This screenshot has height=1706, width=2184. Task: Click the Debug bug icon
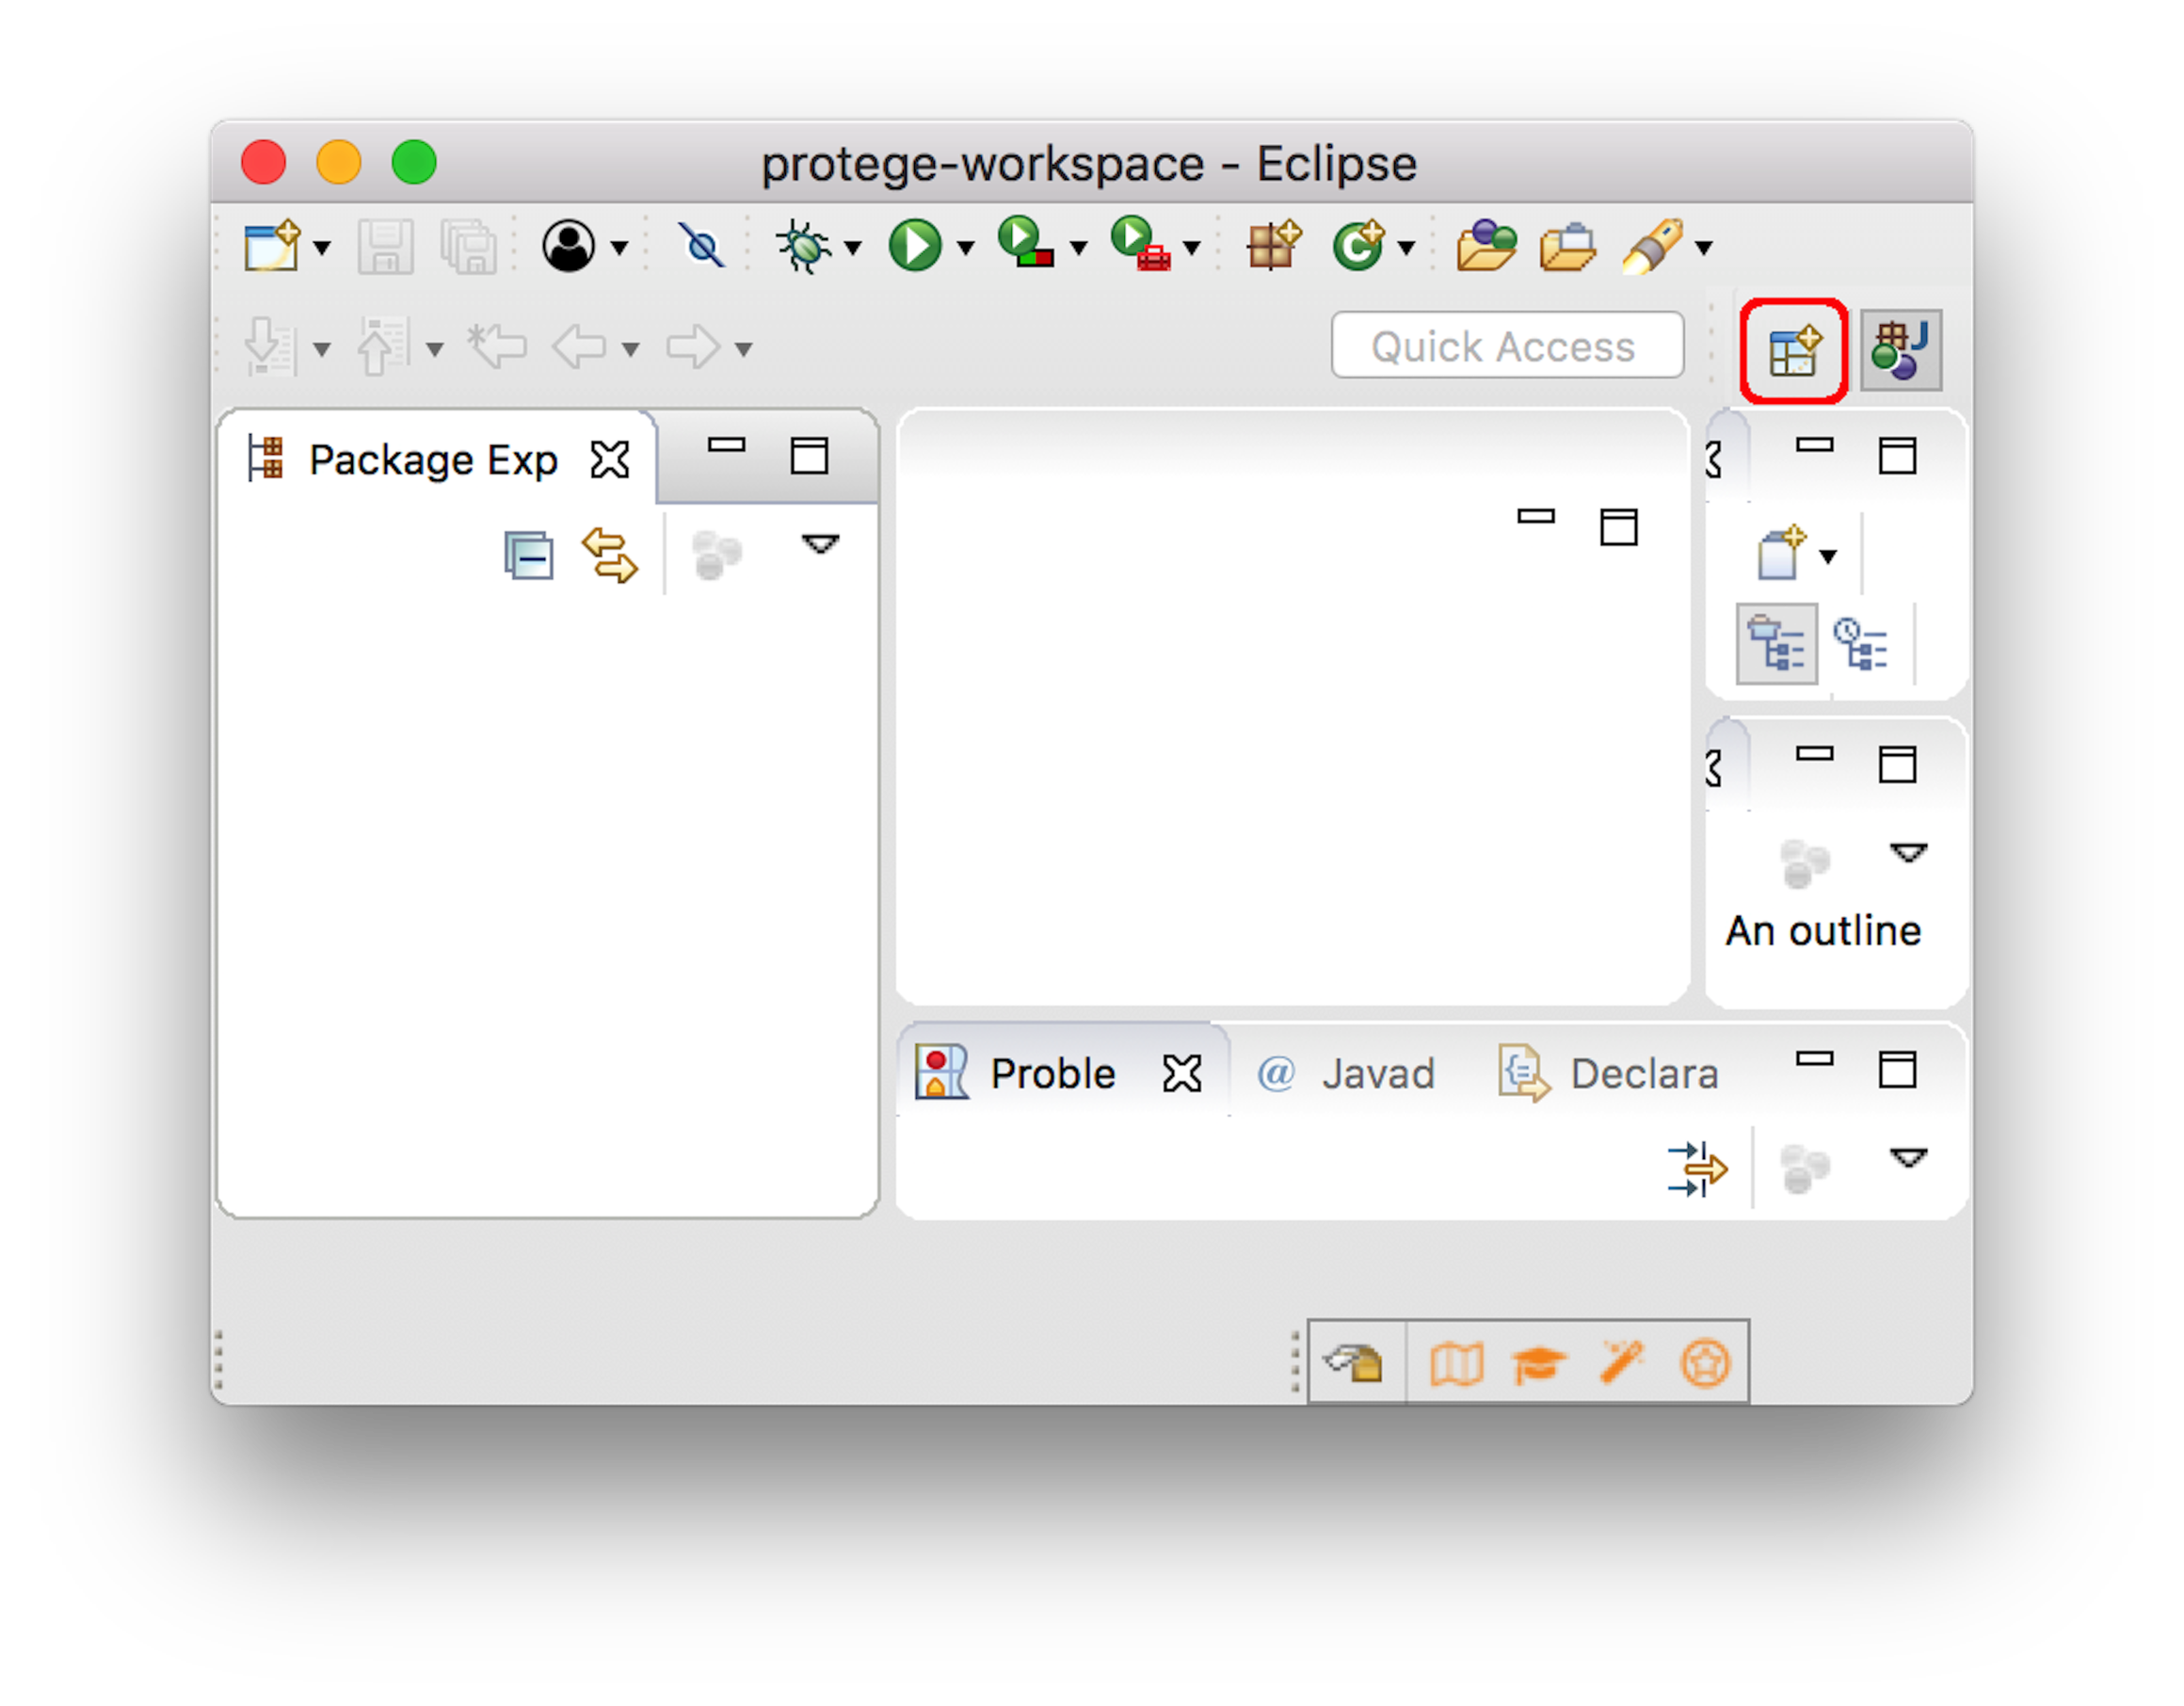pos(804,246)
